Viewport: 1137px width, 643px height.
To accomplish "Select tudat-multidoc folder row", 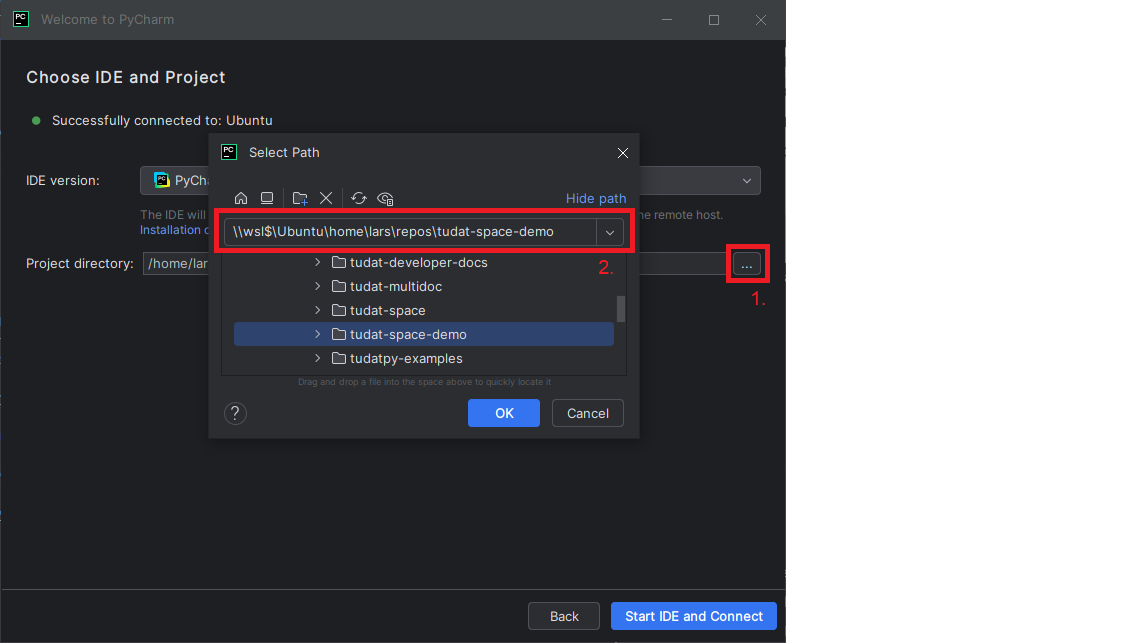I will [423, 286].
